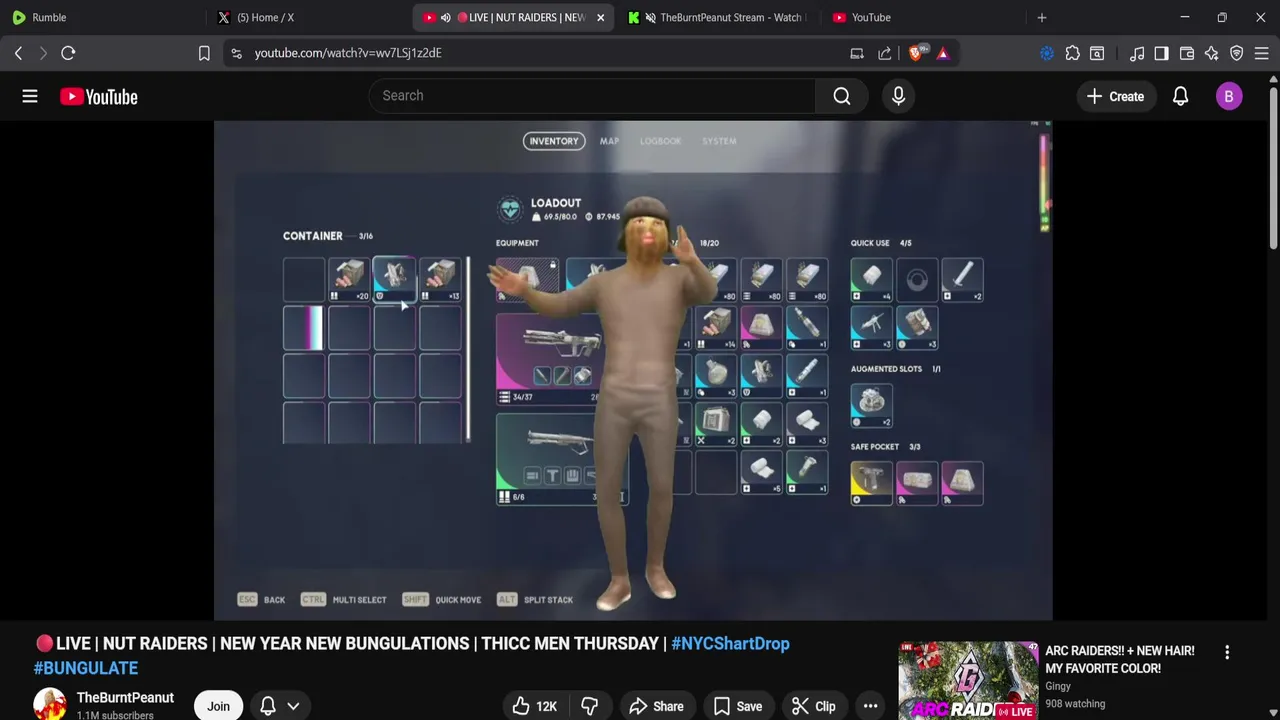Open Brave Rewards triangle icon

coord(943,53)
